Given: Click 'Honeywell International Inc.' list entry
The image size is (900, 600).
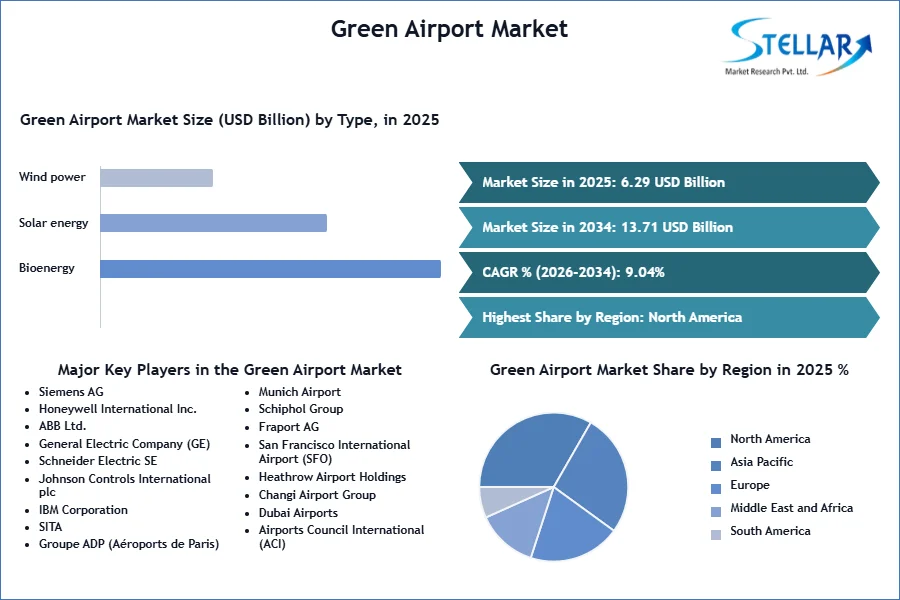Looking at the screenshot, I should coord(118,409).
